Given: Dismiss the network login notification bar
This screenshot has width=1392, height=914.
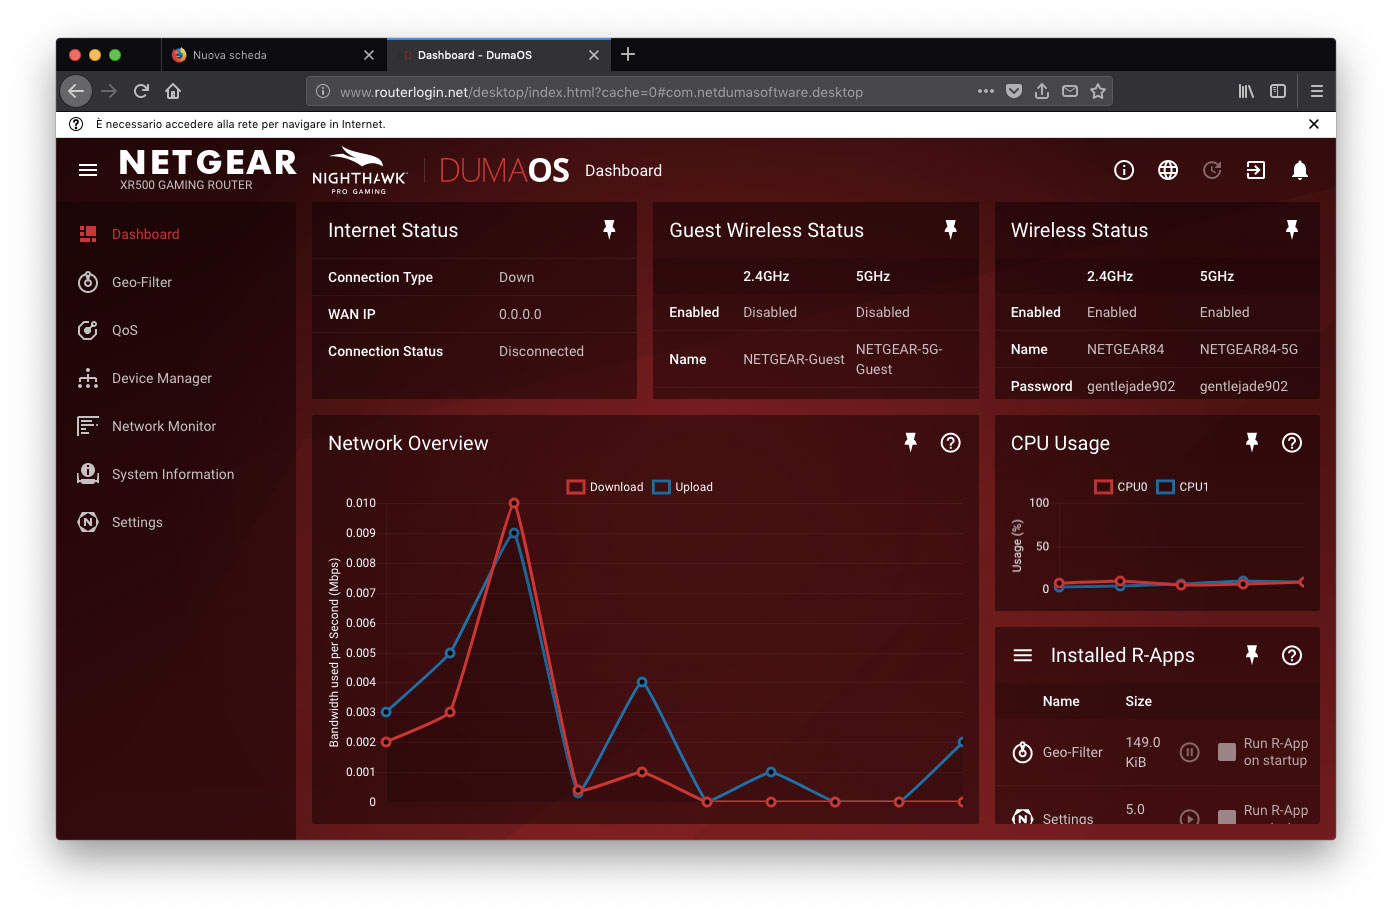Looking at the screenshot, I should pos(1314,124).
